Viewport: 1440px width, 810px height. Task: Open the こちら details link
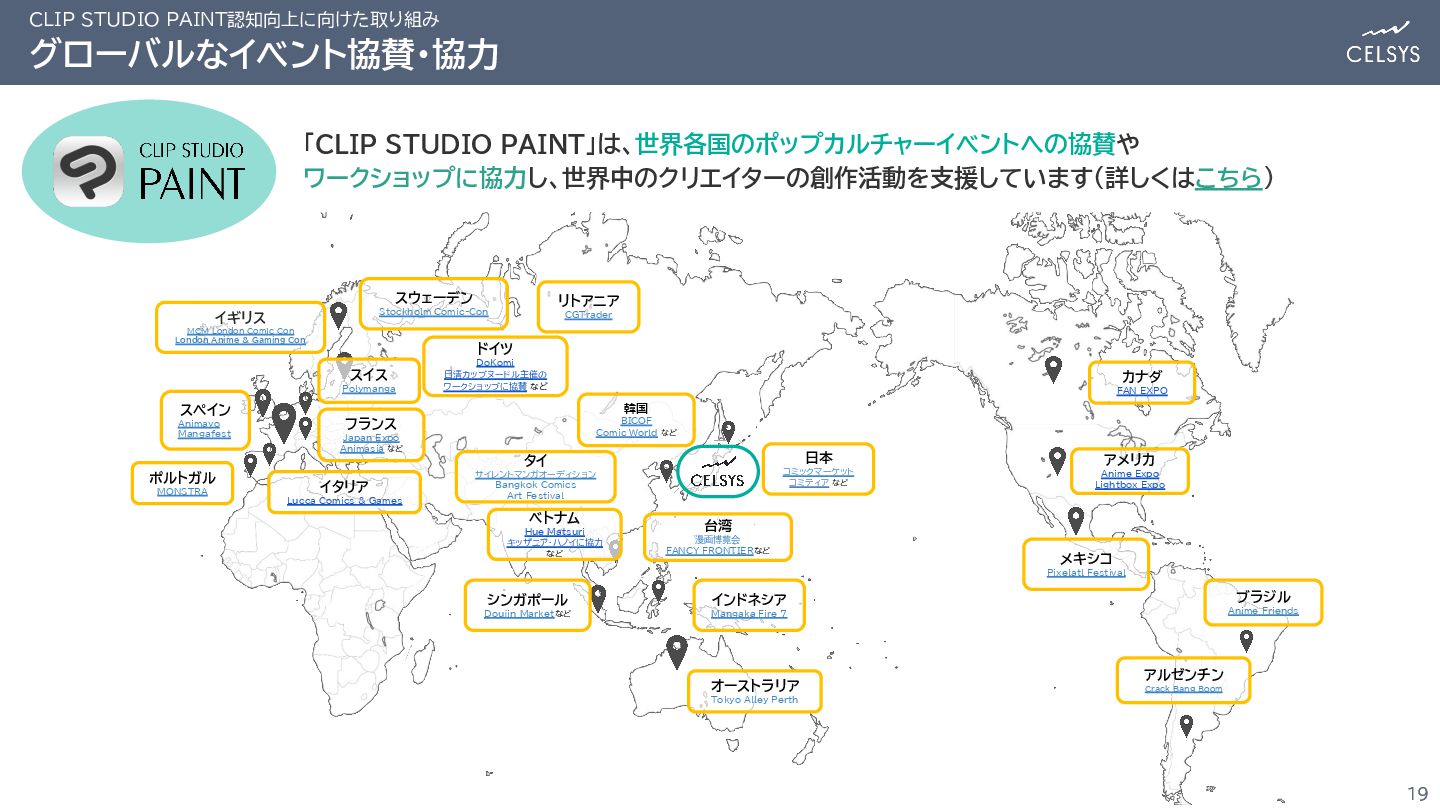tap(1228, 177)
